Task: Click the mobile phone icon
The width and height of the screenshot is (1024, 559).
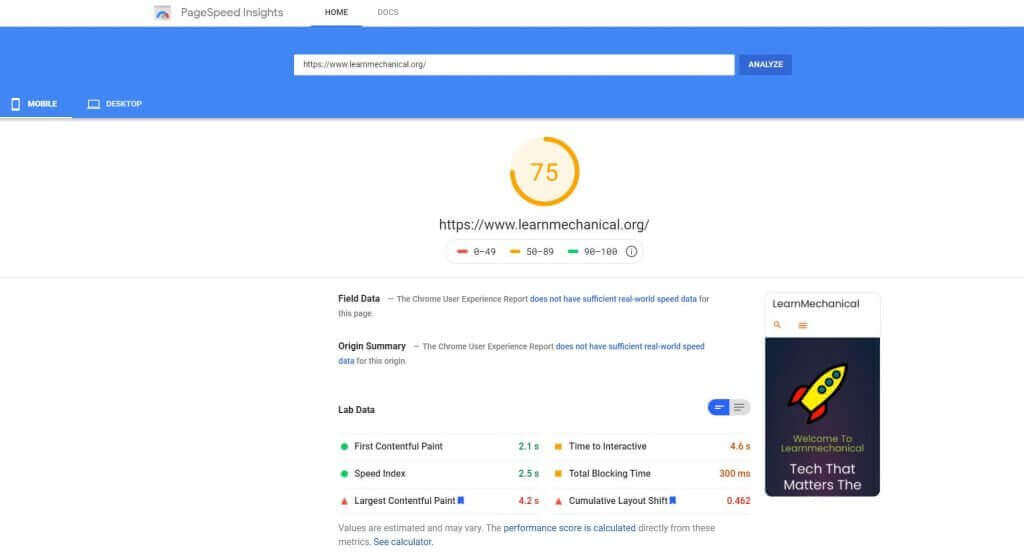Action: [x=16, y=104]
